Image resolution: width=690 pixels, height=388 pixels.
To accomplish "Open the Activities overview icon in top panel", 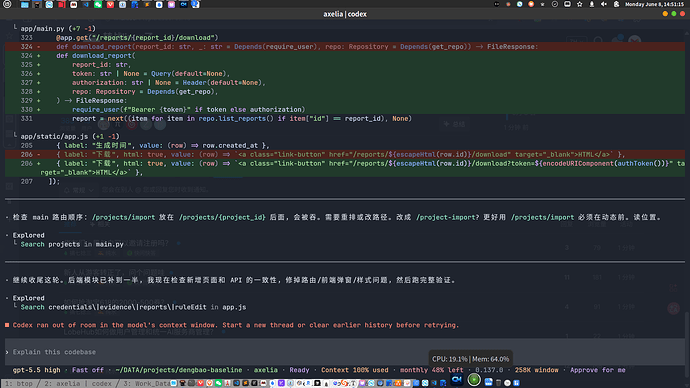I will (x=7, y=4).
